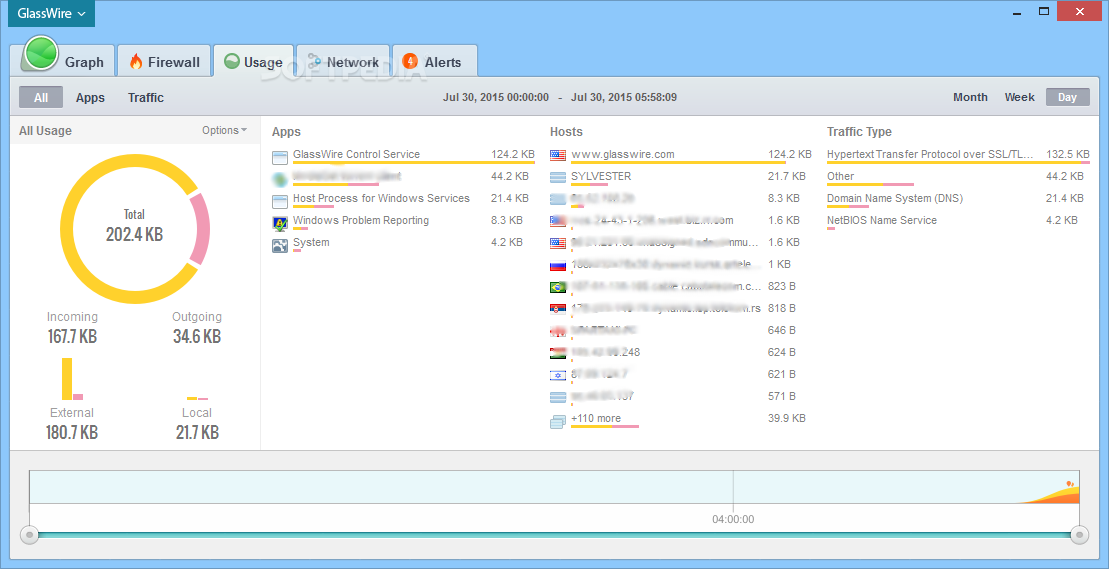Click the 39.9 KB value for +110 more

pyautogui.click(x=786, y=418)
